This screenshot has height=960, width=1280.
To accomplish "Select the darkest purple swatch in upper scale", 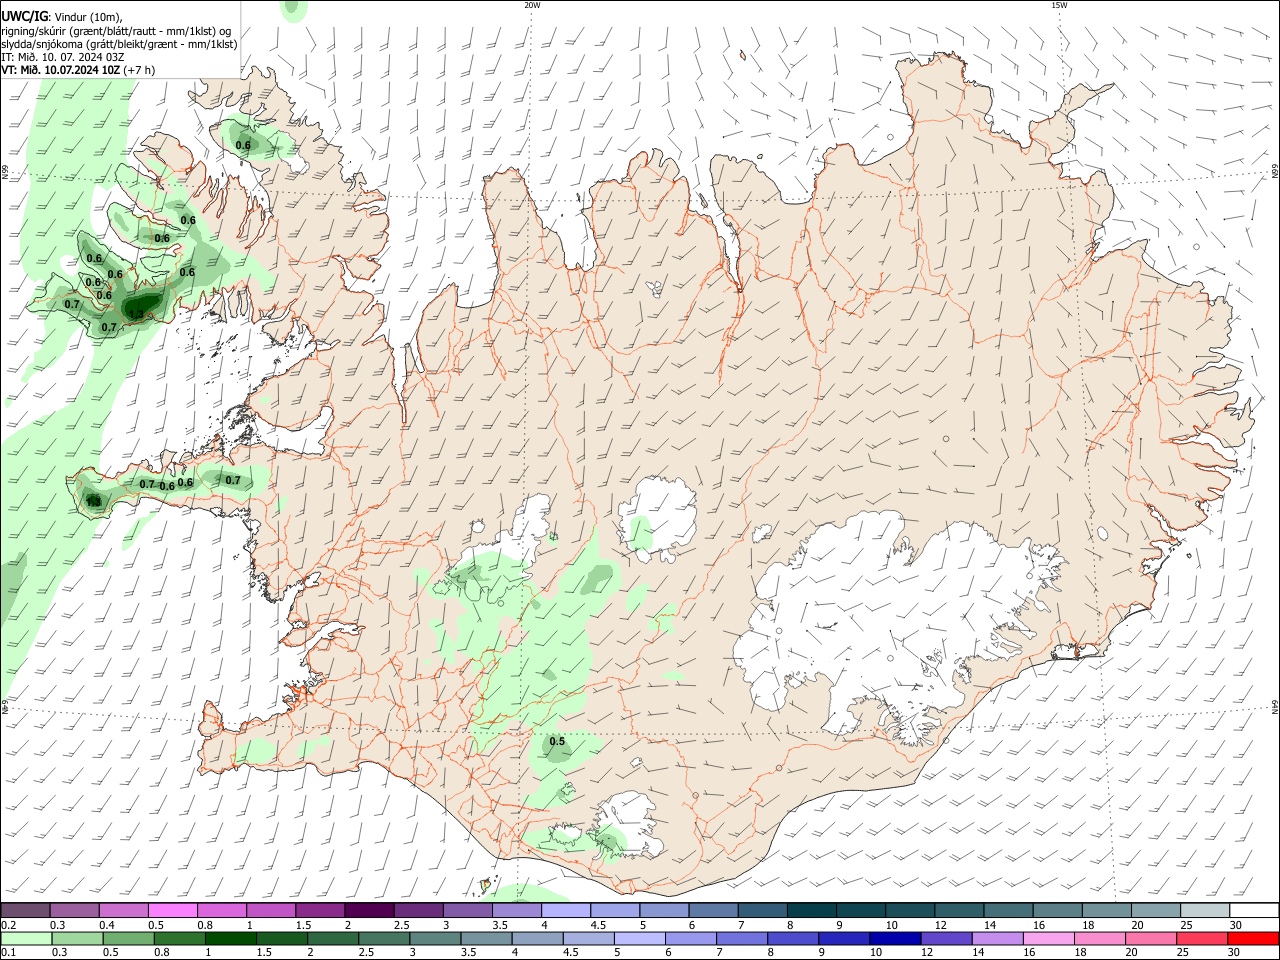I will tap(368, 911).
